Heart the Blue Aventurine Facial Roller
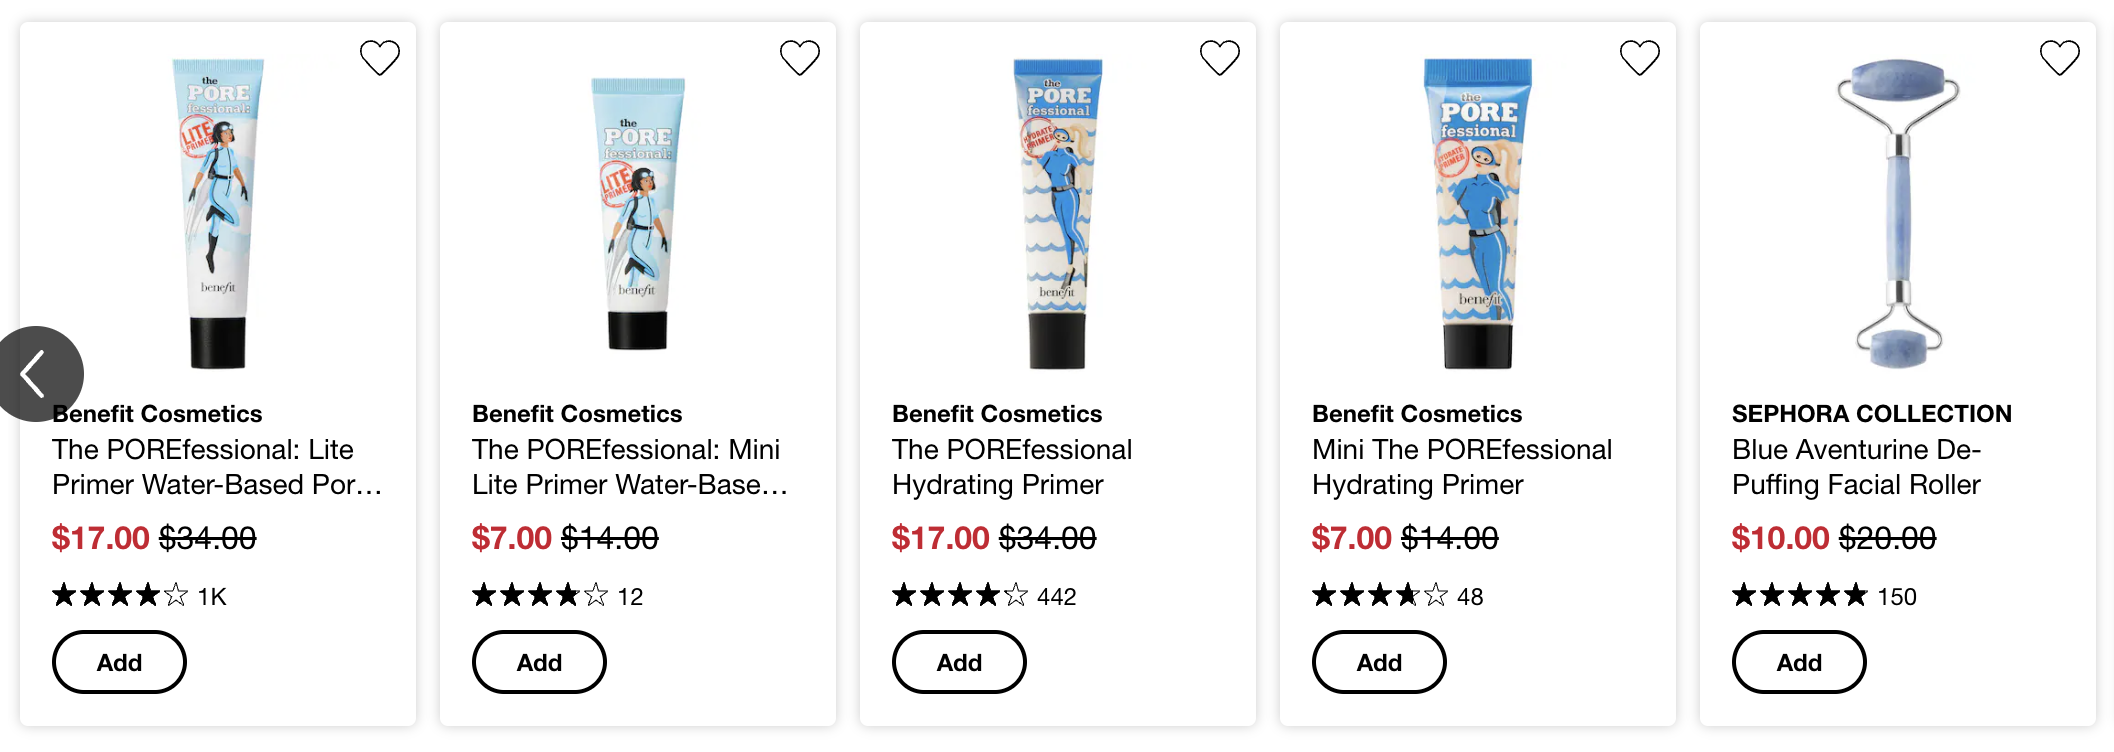The width and height of the screenshot is (2114, 752). point(2060,58)
